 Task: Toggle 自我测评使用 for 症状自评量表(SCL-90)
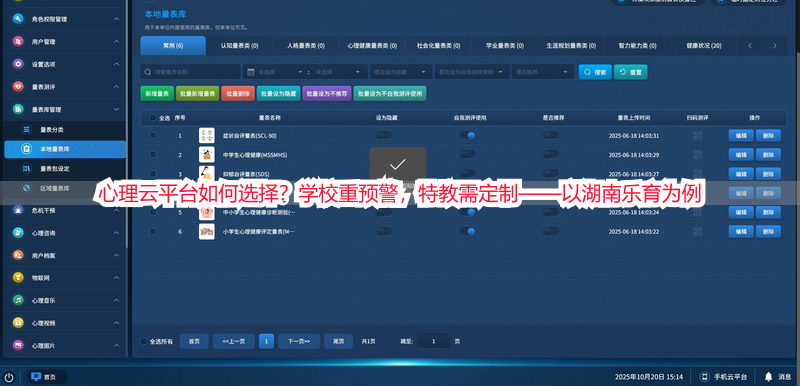[467, 135]
